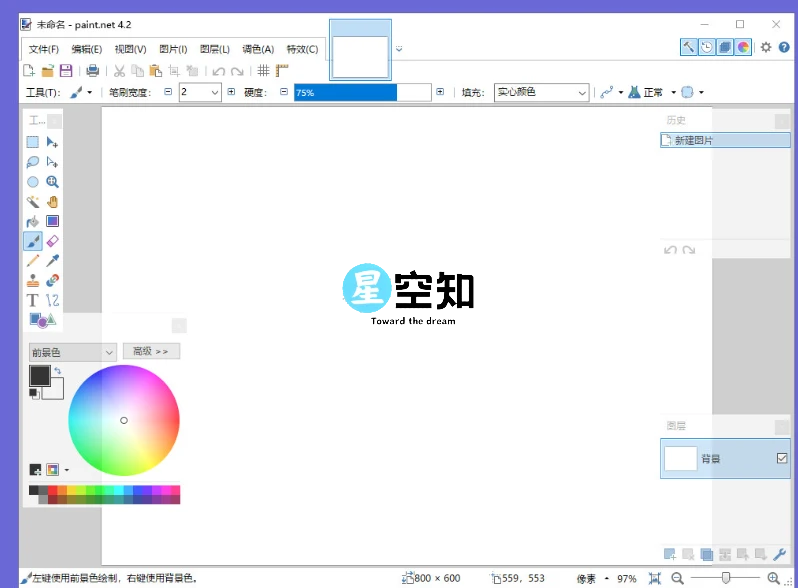Viewport: 798px width, 588px height.
Task: Click the Open file folder icon
Action: 47,70
